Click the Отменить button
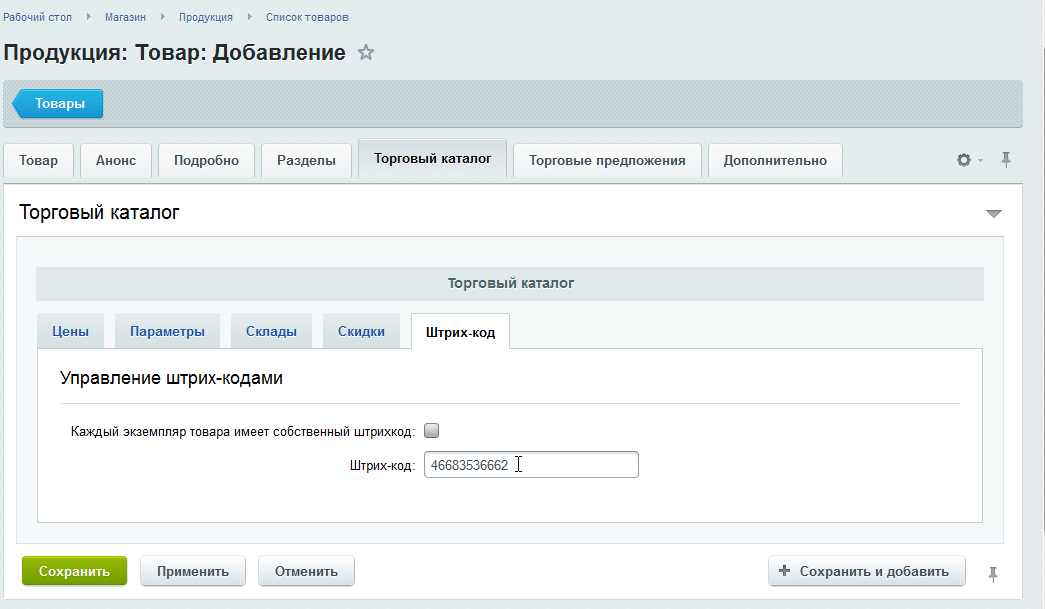1045x609 pixels. [306, 572]
